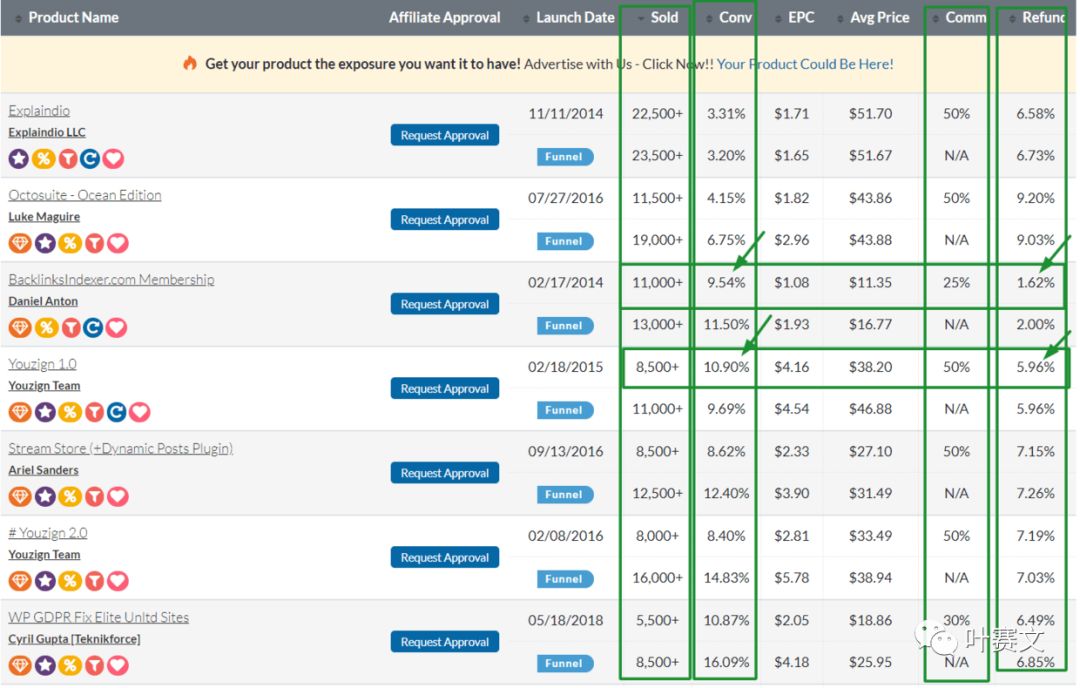The width and height of the screenshot is (1080, 688).
Task: Sort table by Avg Price column
Action: click(880, 17)
